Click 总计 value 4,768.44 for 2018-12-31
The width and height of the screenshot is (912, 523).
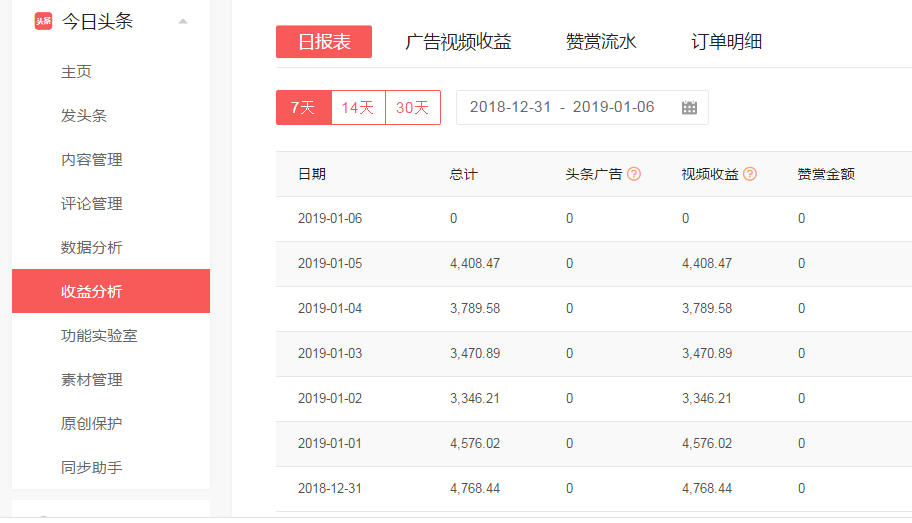pyautogui.click(x=475, y=488)
